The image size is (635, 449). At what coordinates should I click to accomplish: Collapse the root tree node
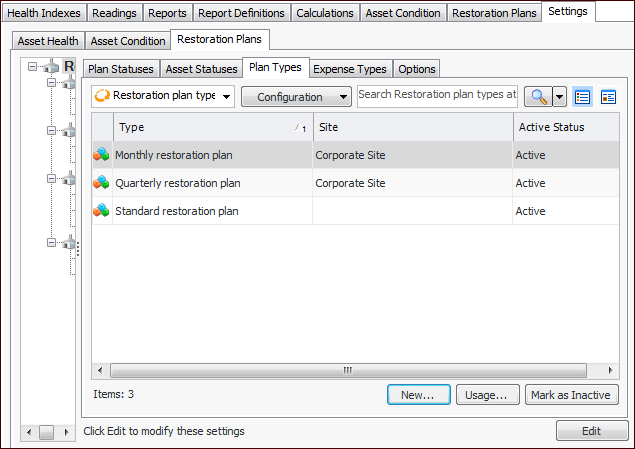(33, 67)
